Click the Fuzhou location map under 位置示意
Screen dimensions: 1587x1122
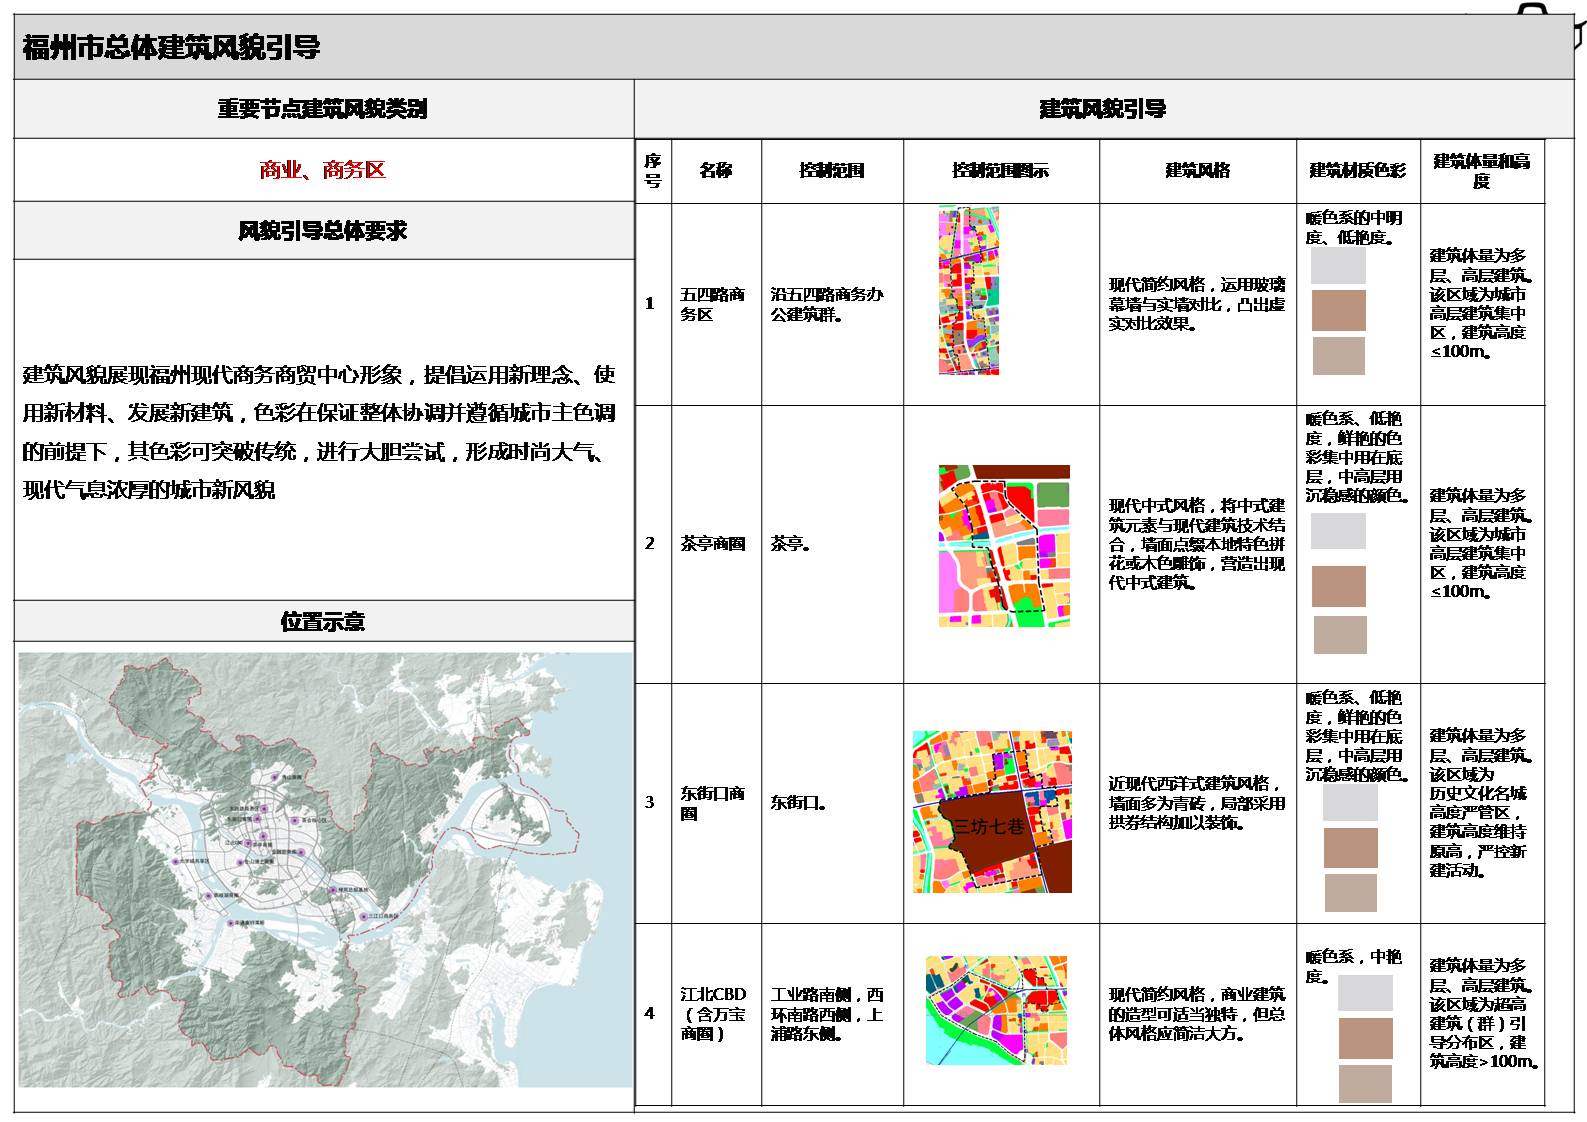pyautogui.click(x=325, y=869)
